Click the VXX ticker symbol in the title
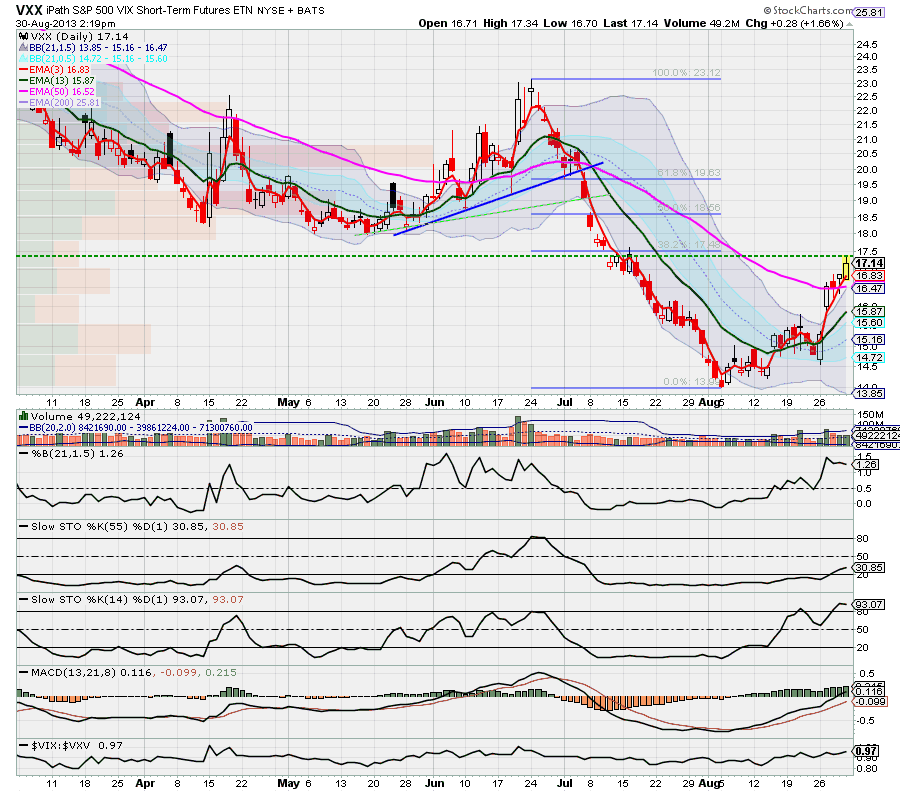The width and height of the screenshot is (900, 792). (x=29, y=10)
